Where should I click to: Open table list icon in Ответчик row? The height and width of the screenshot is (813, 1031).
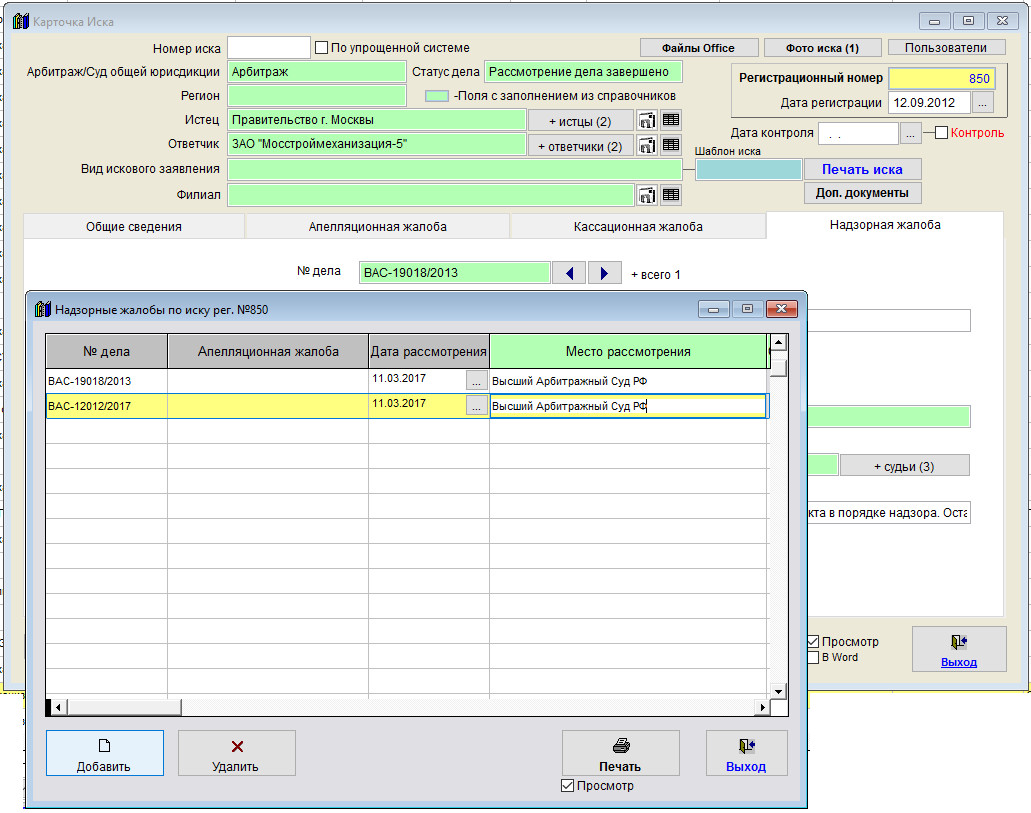pos(670,146)
